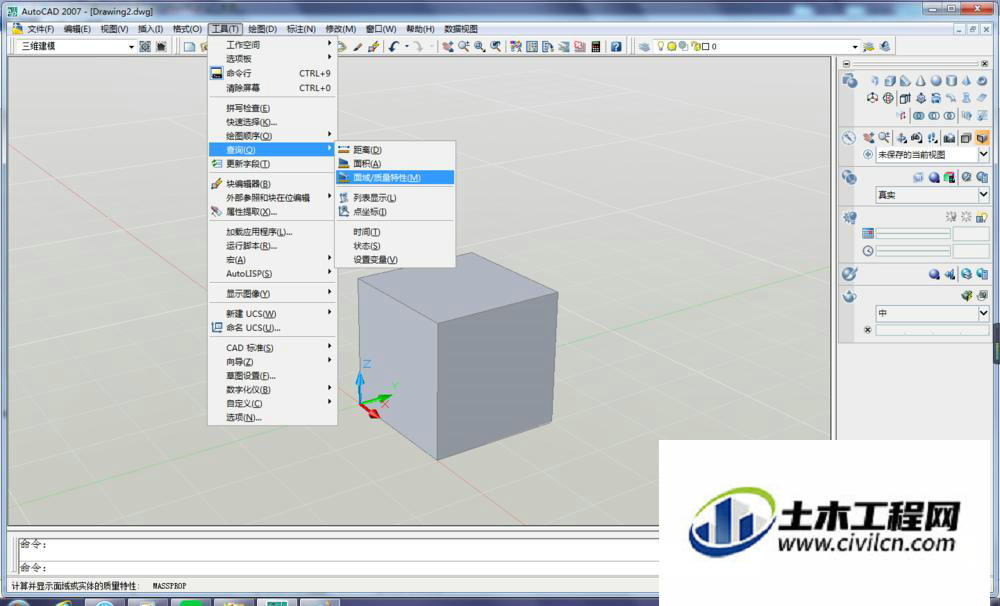Open the undo history dropdown arrow
This screenshot has height=606, width=1000.
[407, 46]
